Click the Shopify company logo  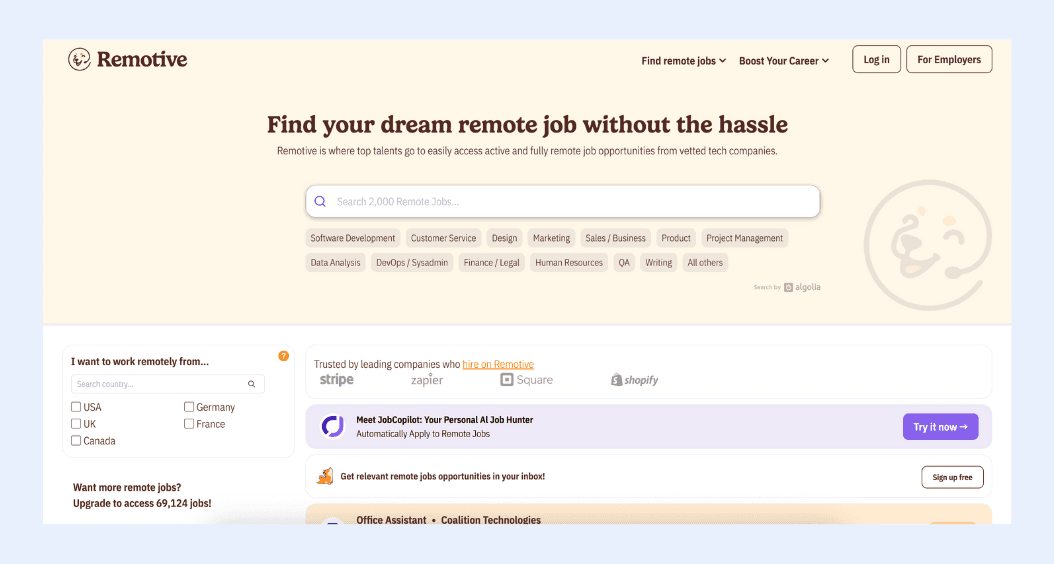coord(634,380)
